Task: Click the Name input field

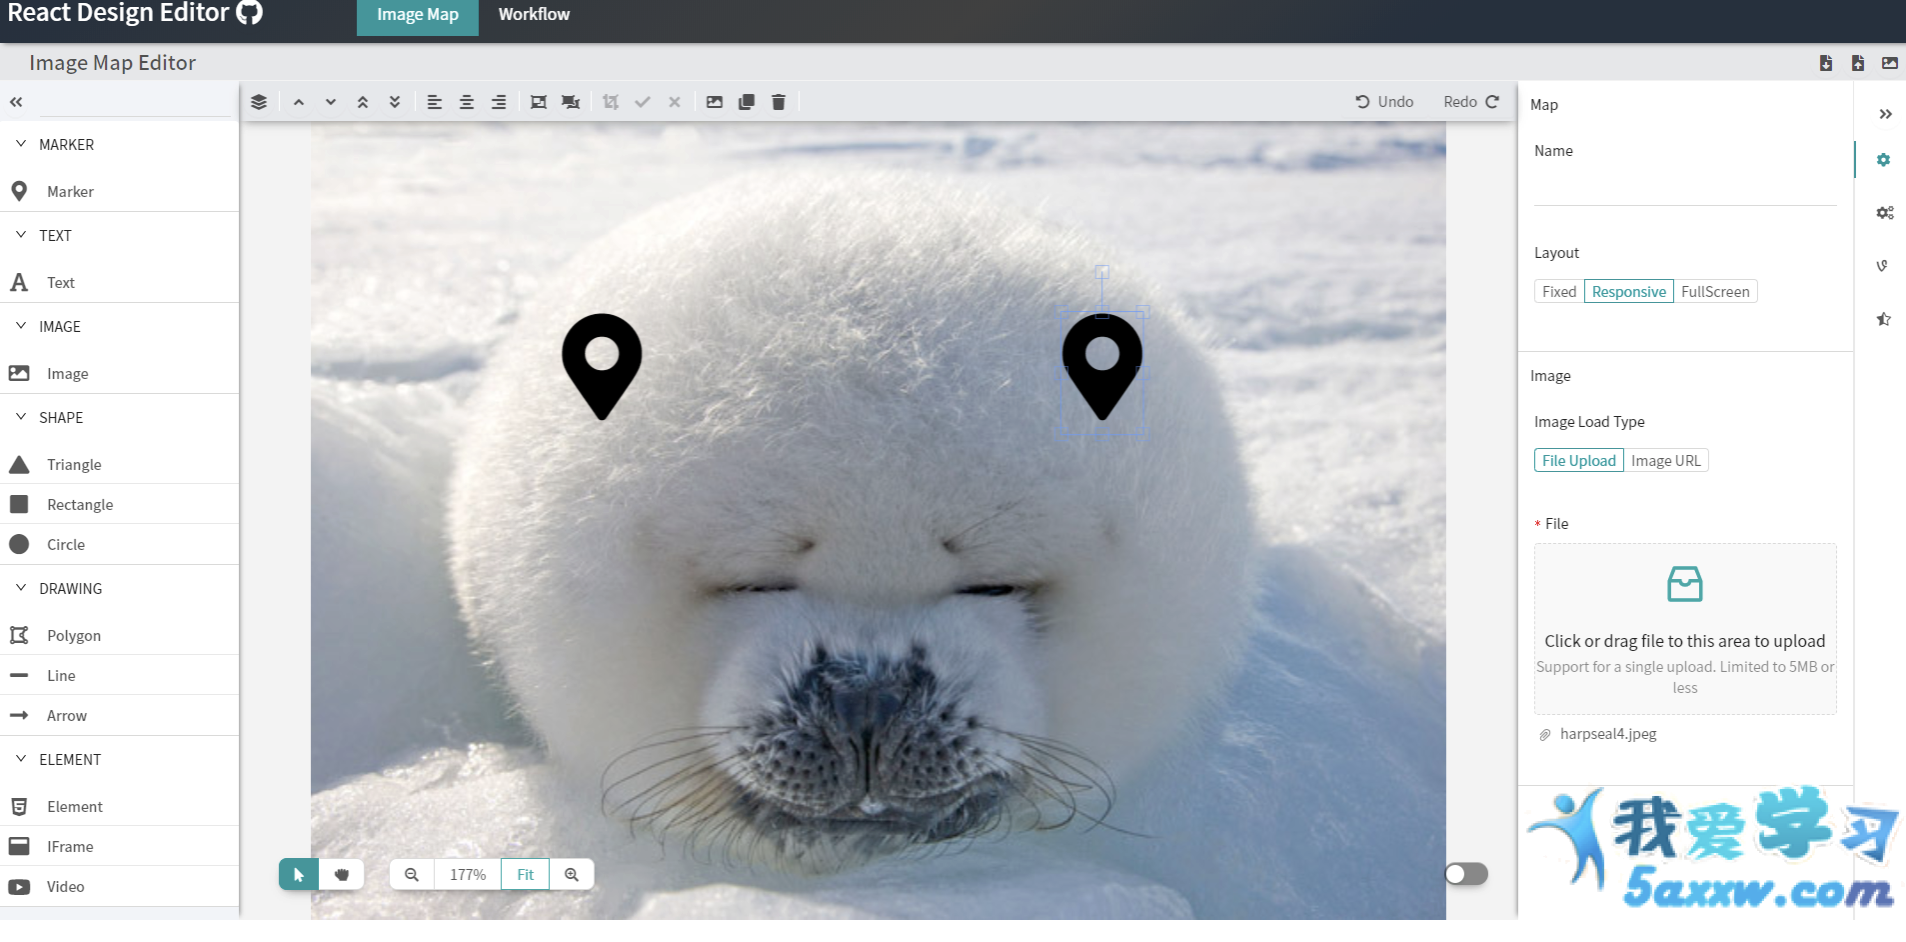Action: pyautogui.click(x=1685, y=188)
